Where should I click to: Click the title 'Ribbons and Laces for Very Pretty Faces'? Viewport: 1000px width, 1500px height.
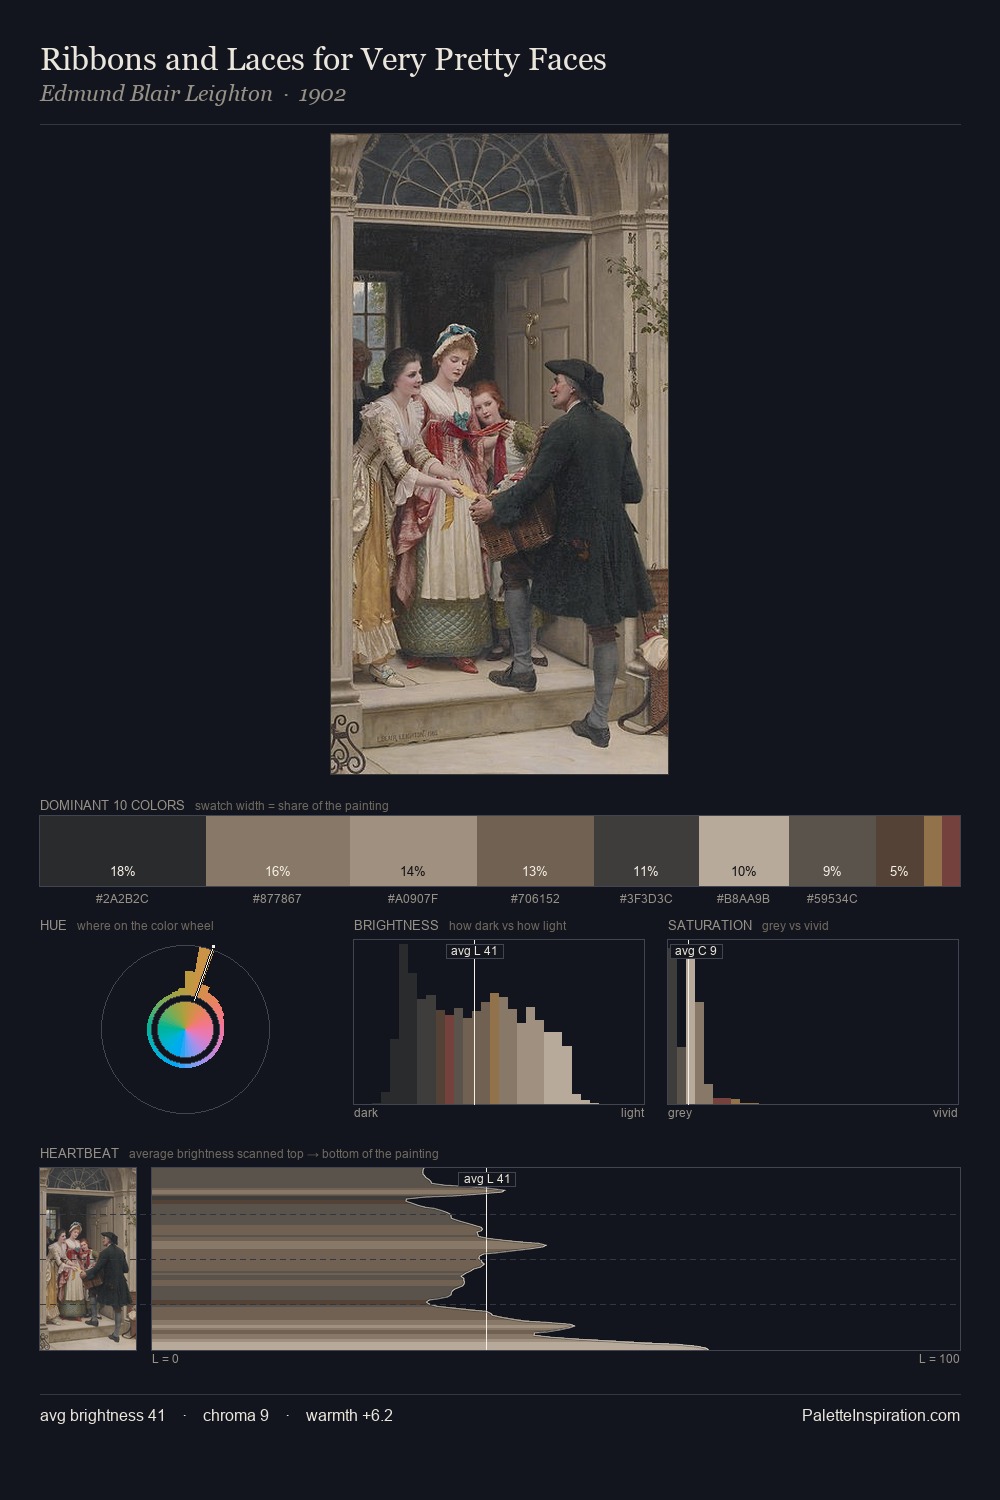click(x=323, y=59)
